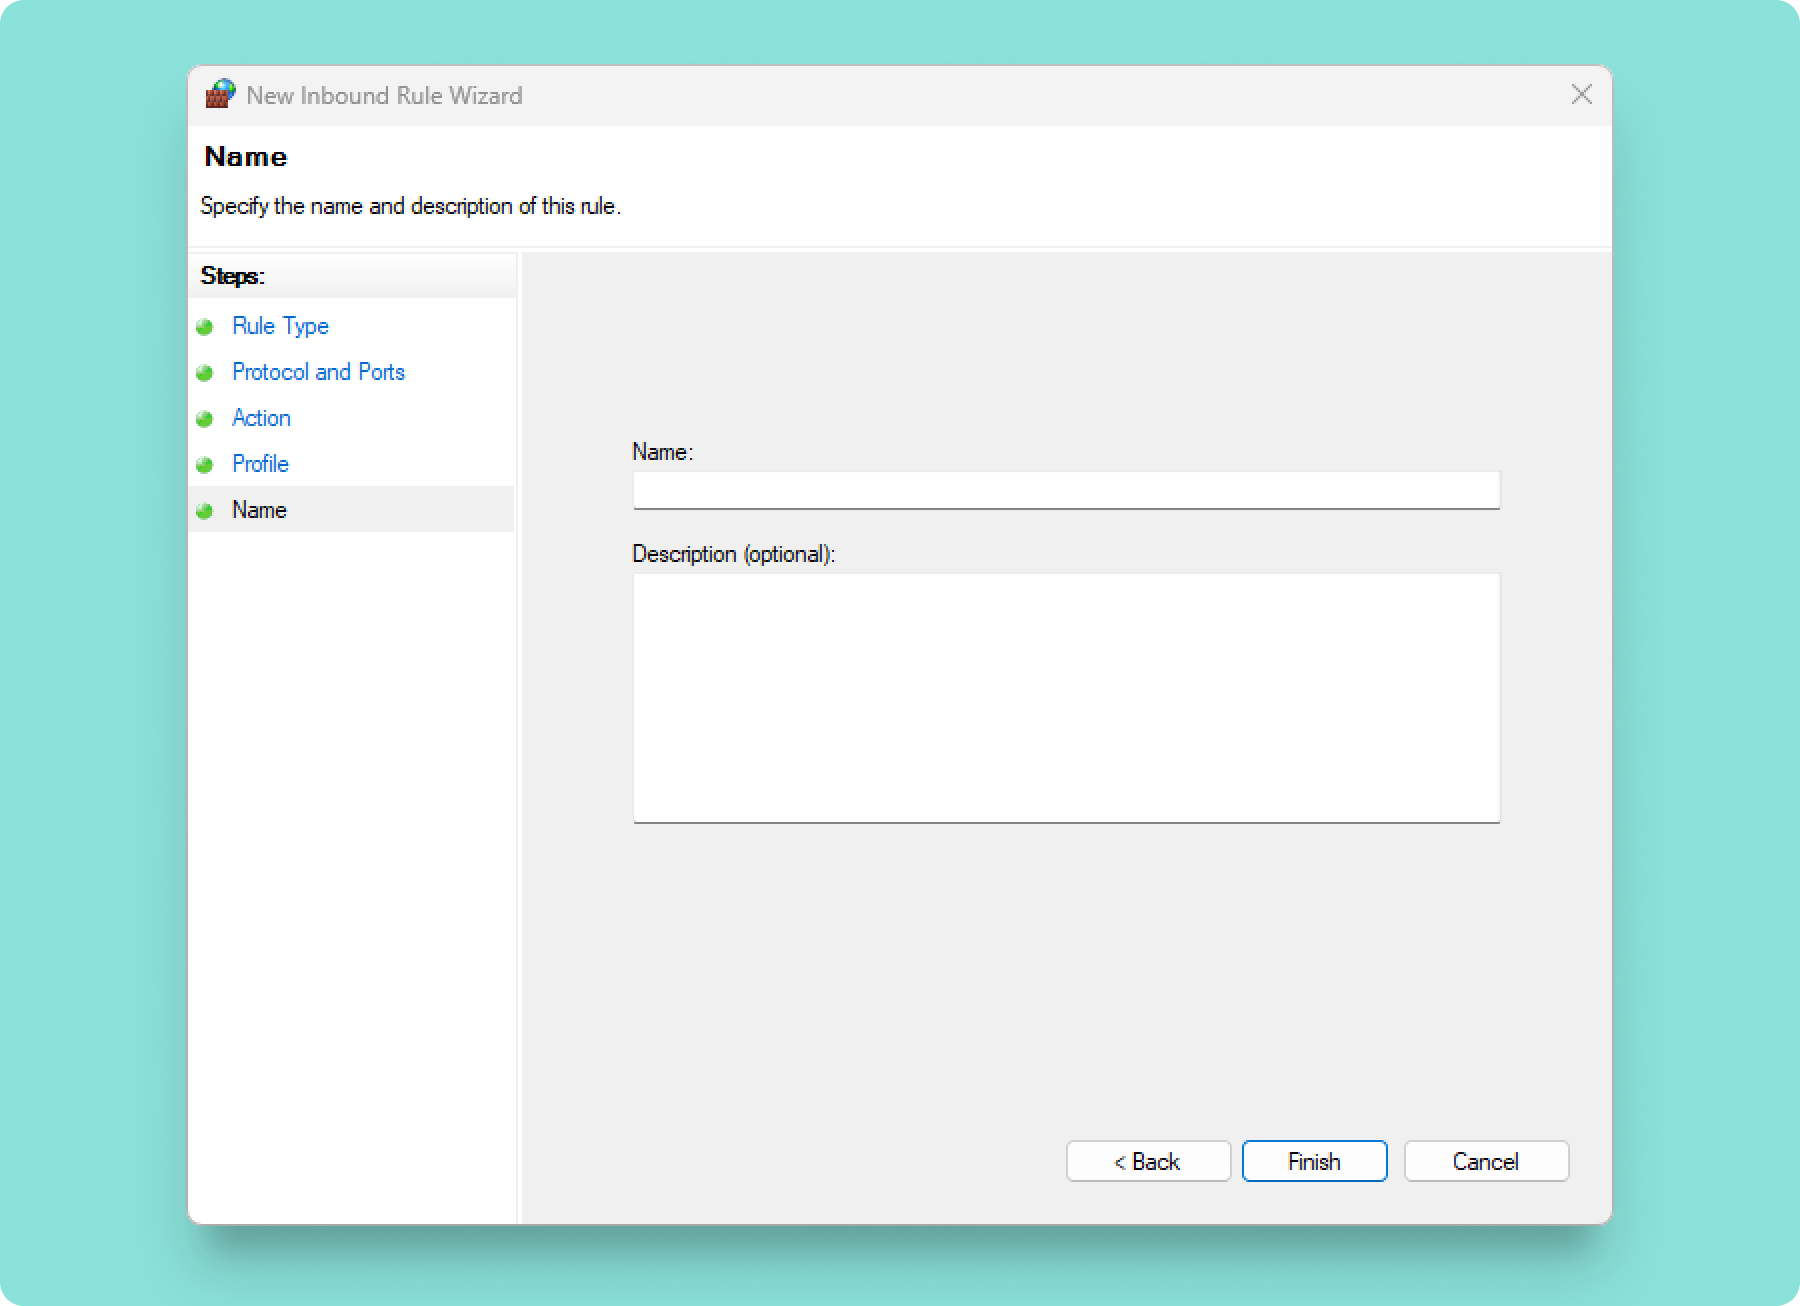Click the 'Steps:' sidebar header
The image size is (1800, 1306).
232,276
